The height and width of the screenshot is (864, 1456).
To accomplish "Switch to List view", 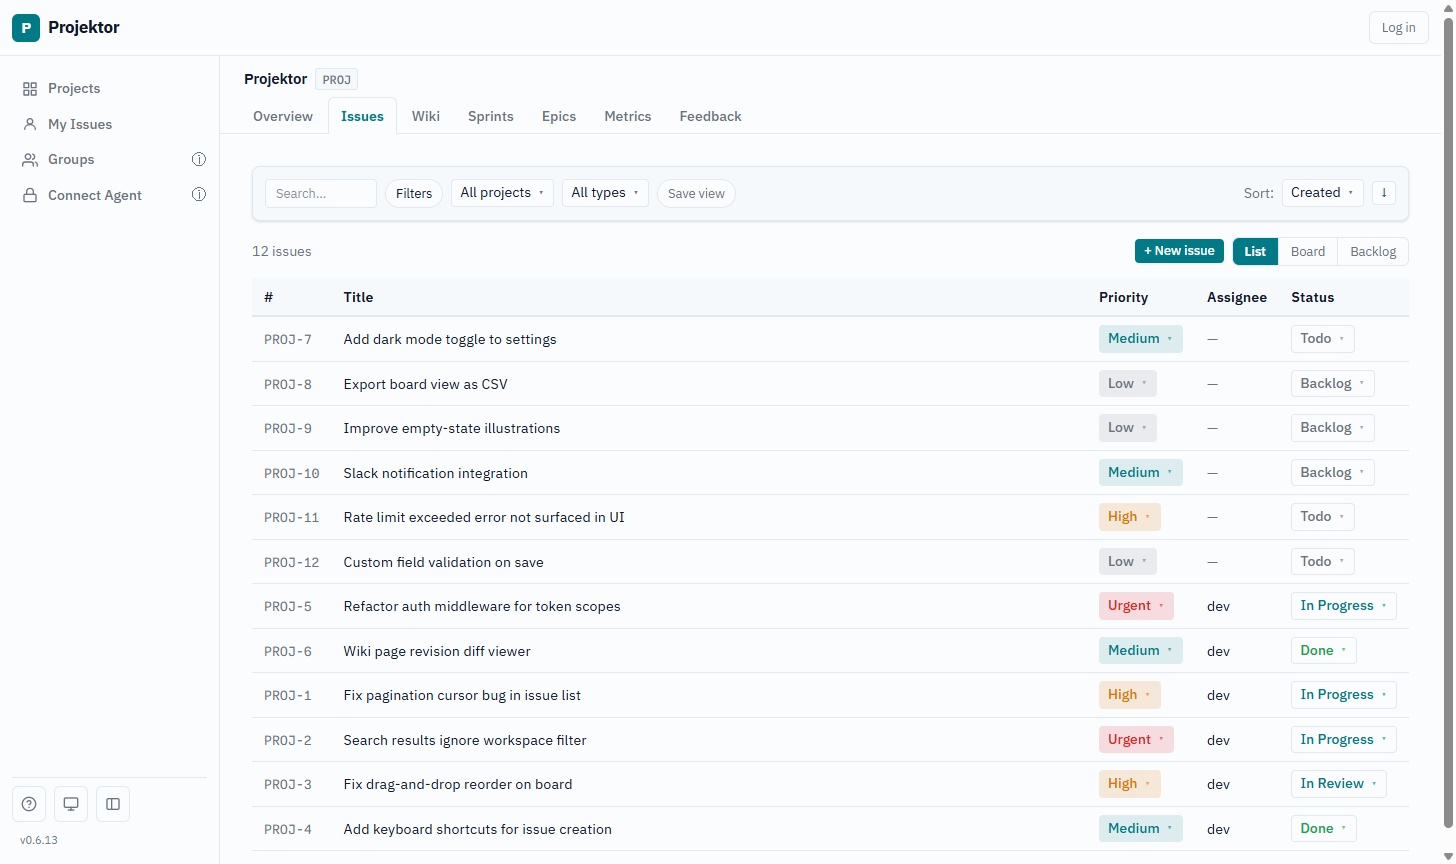I will point(1255,251).
